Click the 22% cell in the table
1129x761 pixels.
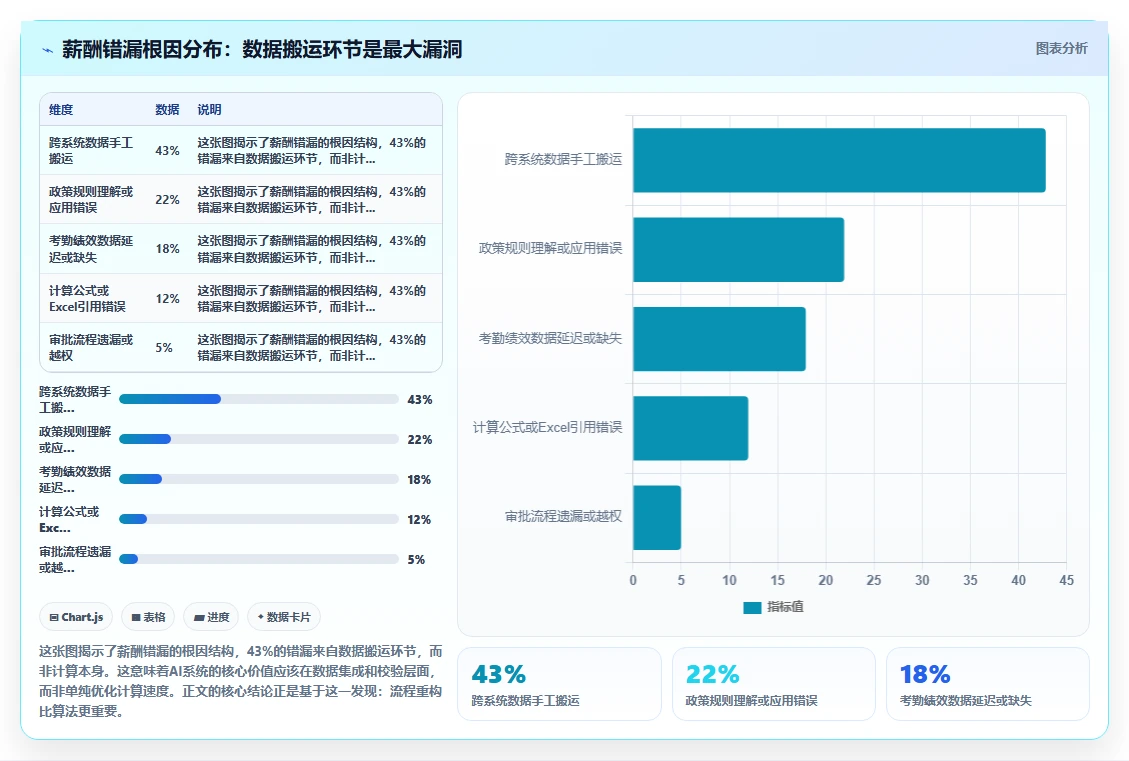click(167, 199)
